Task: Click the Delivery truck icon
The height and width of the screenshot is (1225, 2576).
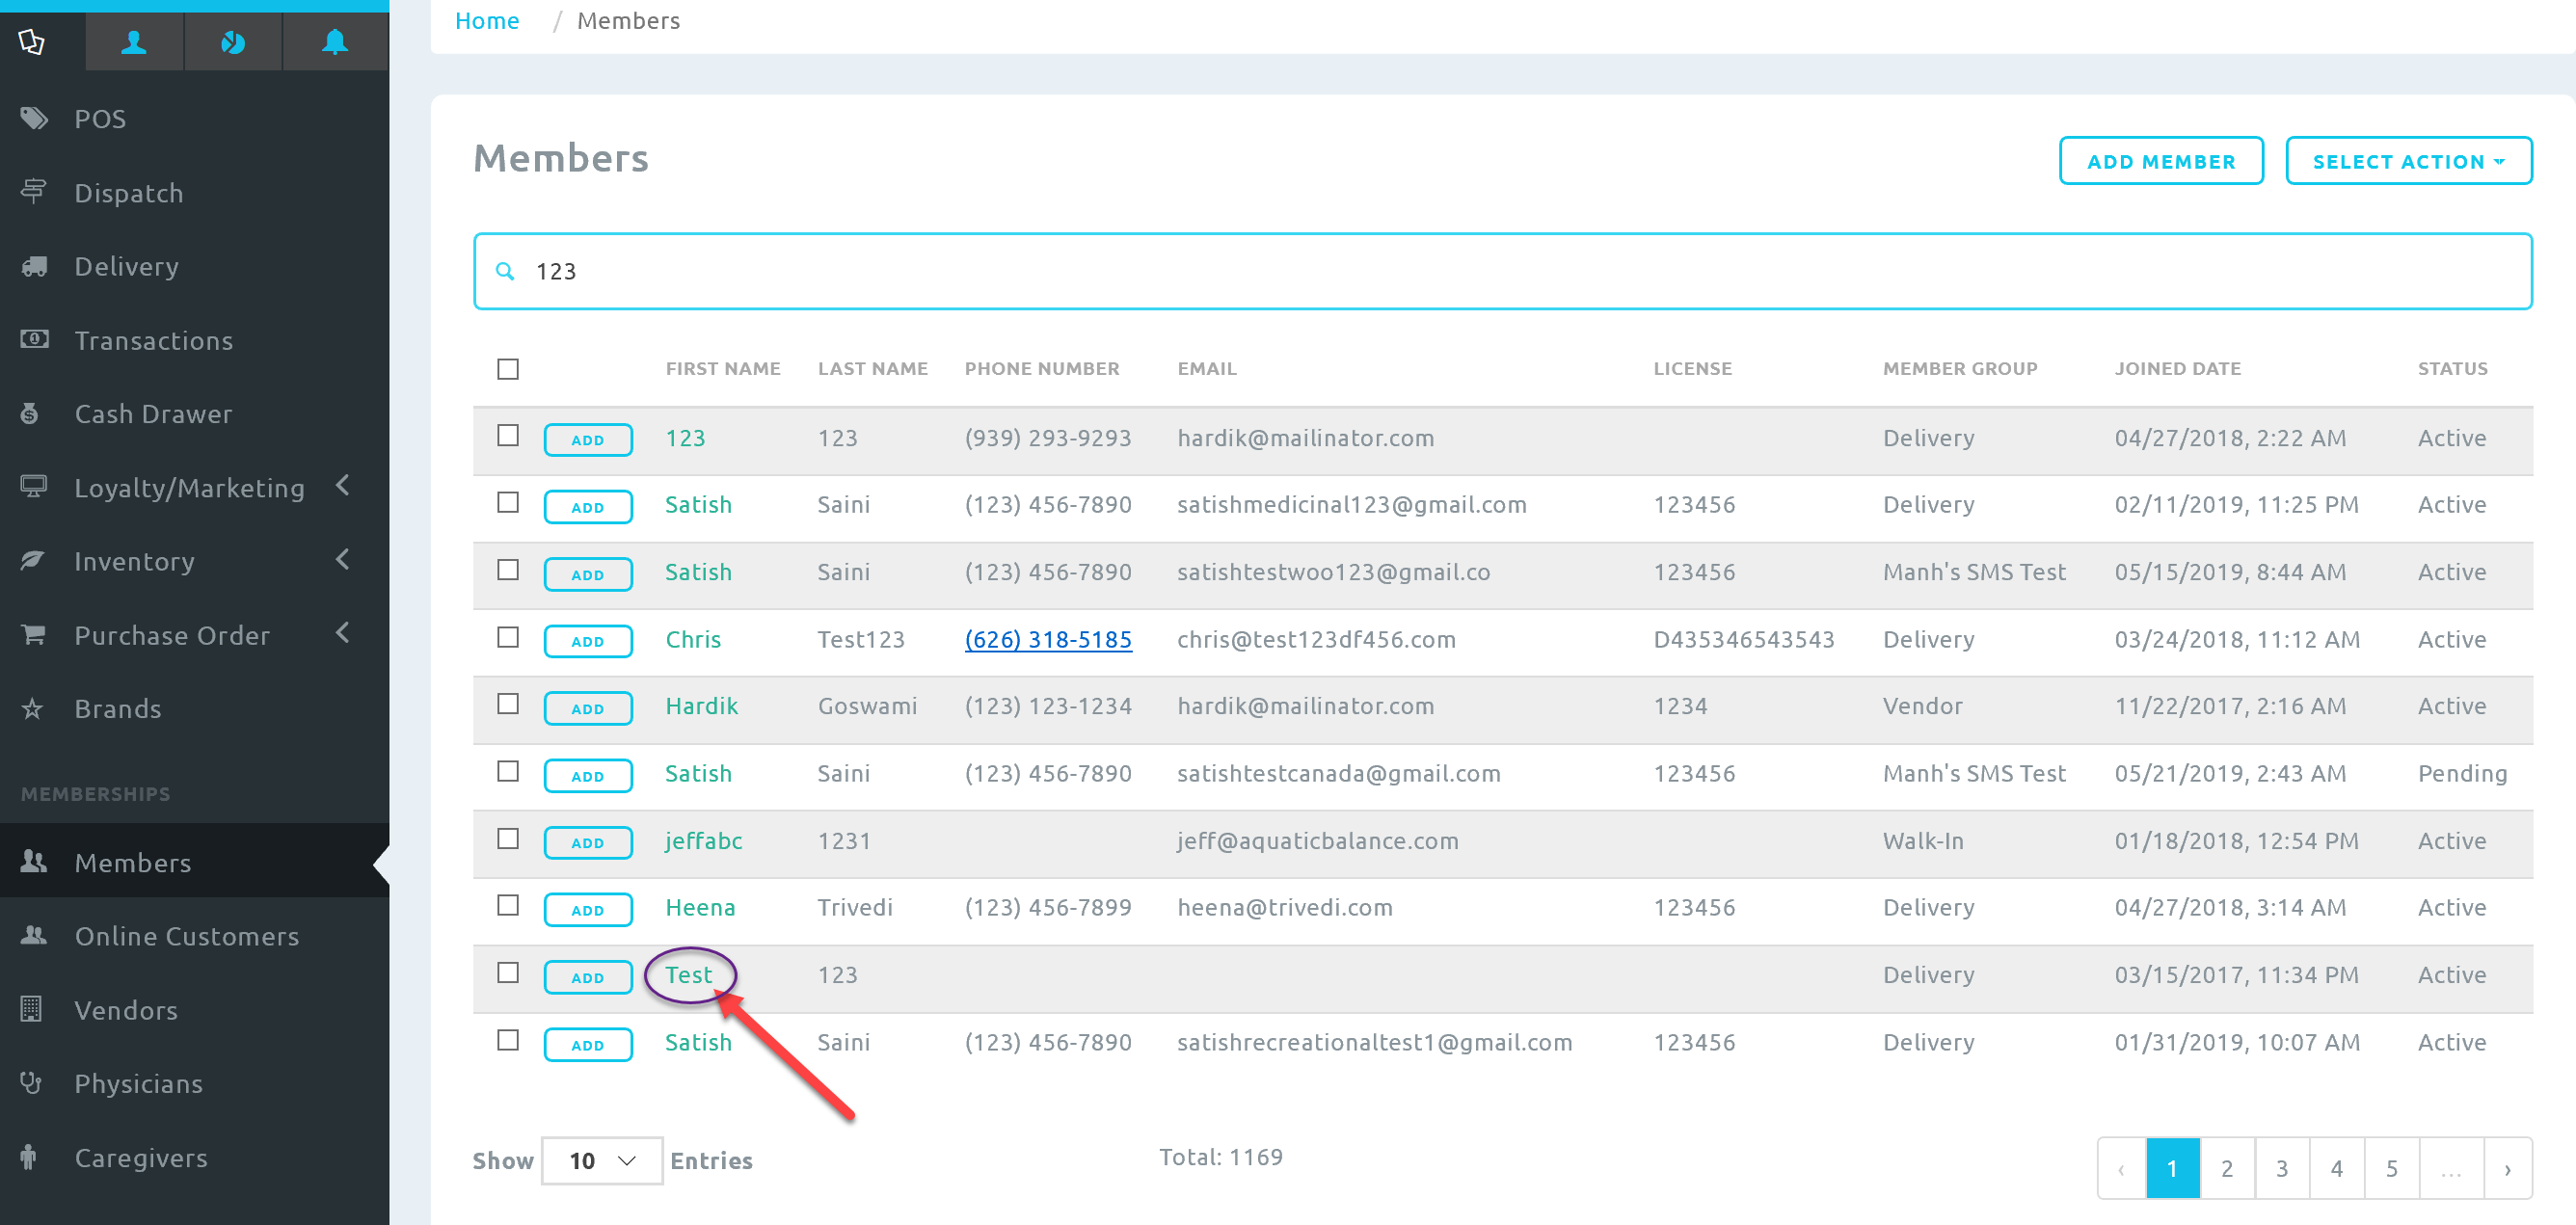Action: (x=34, y=266)
